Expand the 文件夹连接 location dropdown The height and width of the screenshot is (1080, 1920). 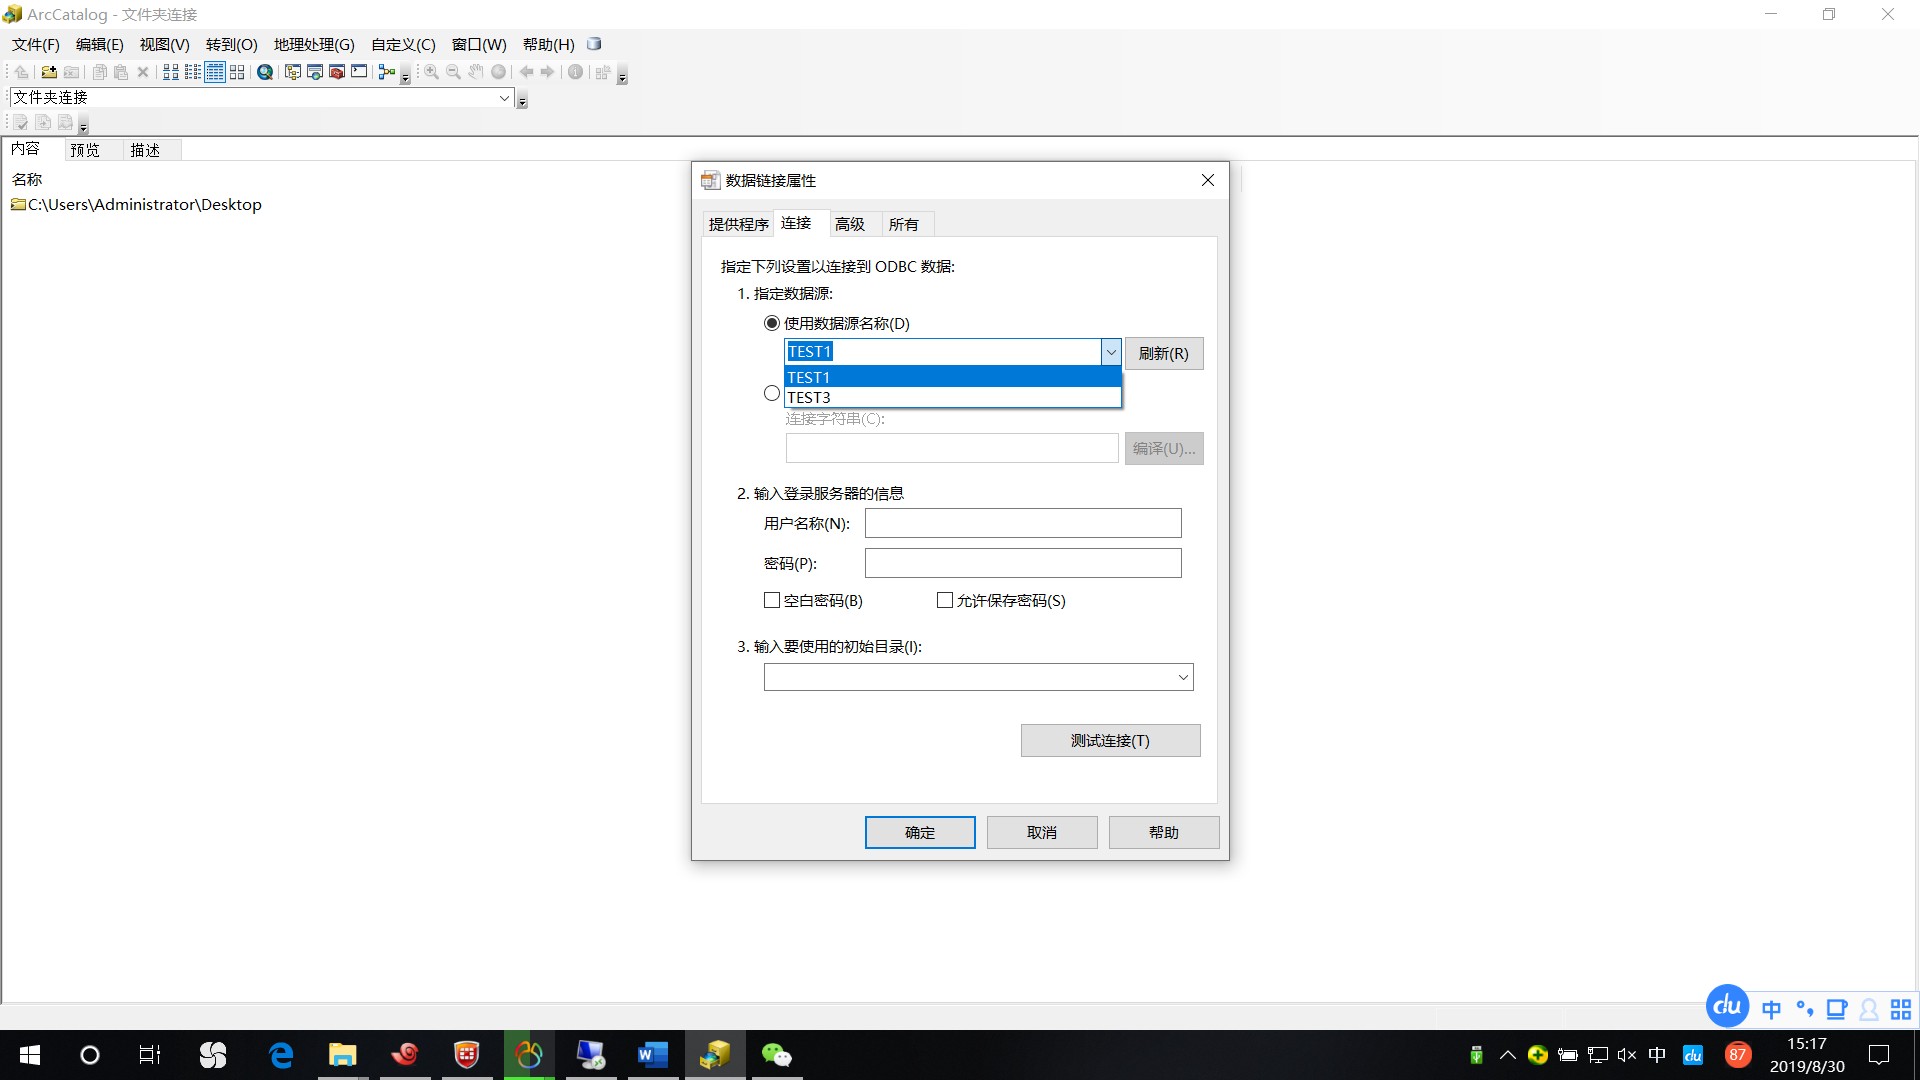point(506,97)
